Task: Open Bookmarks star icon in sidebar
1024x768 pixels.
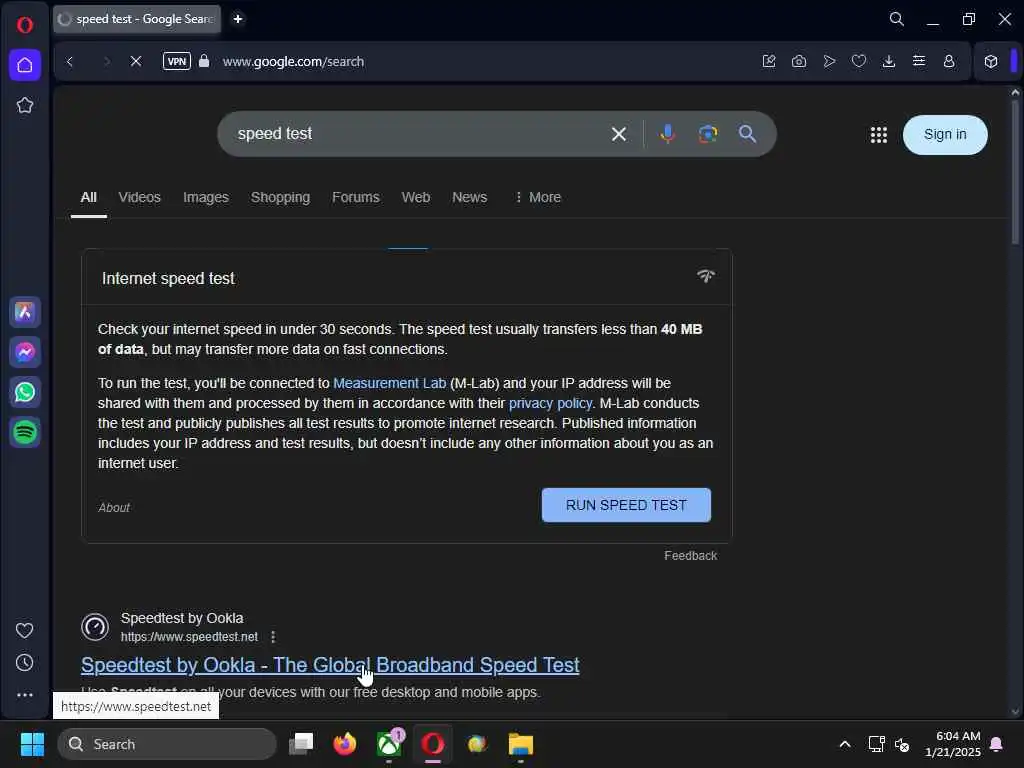Action: coord(25,105)
